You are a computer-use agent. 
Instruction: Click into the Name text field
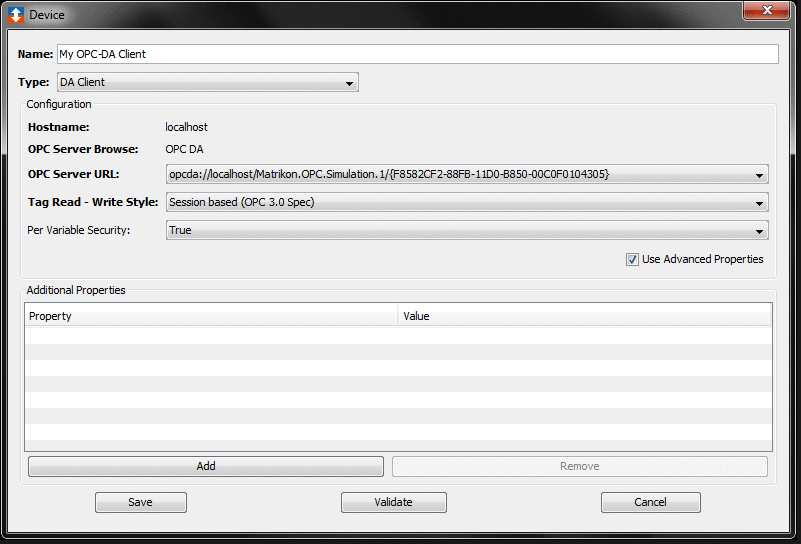417,54
